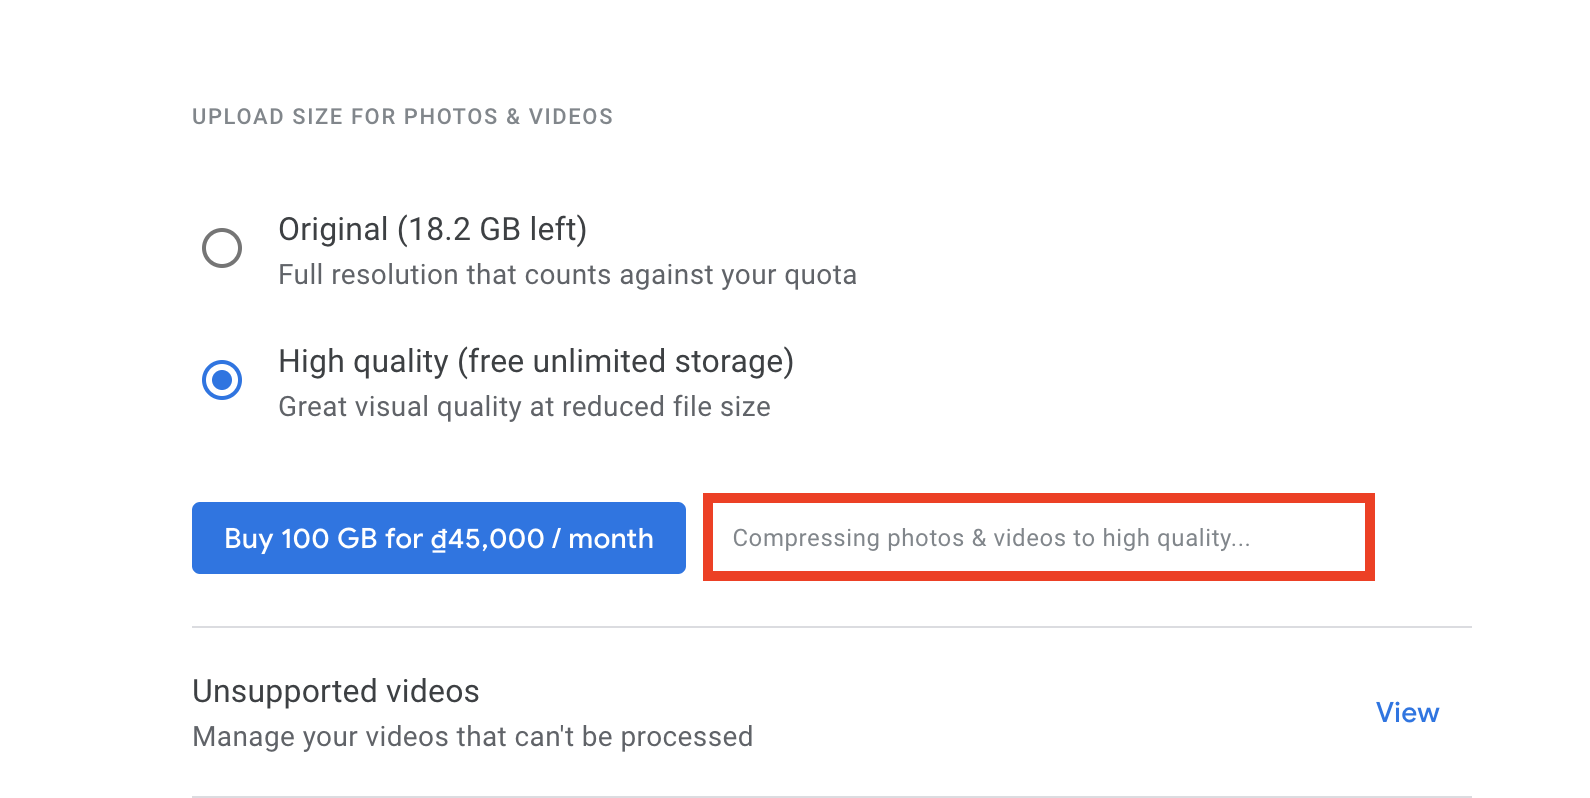Click the red border of the highlighted box
The image size is (1590, 798).
[x=1038, y=497]
